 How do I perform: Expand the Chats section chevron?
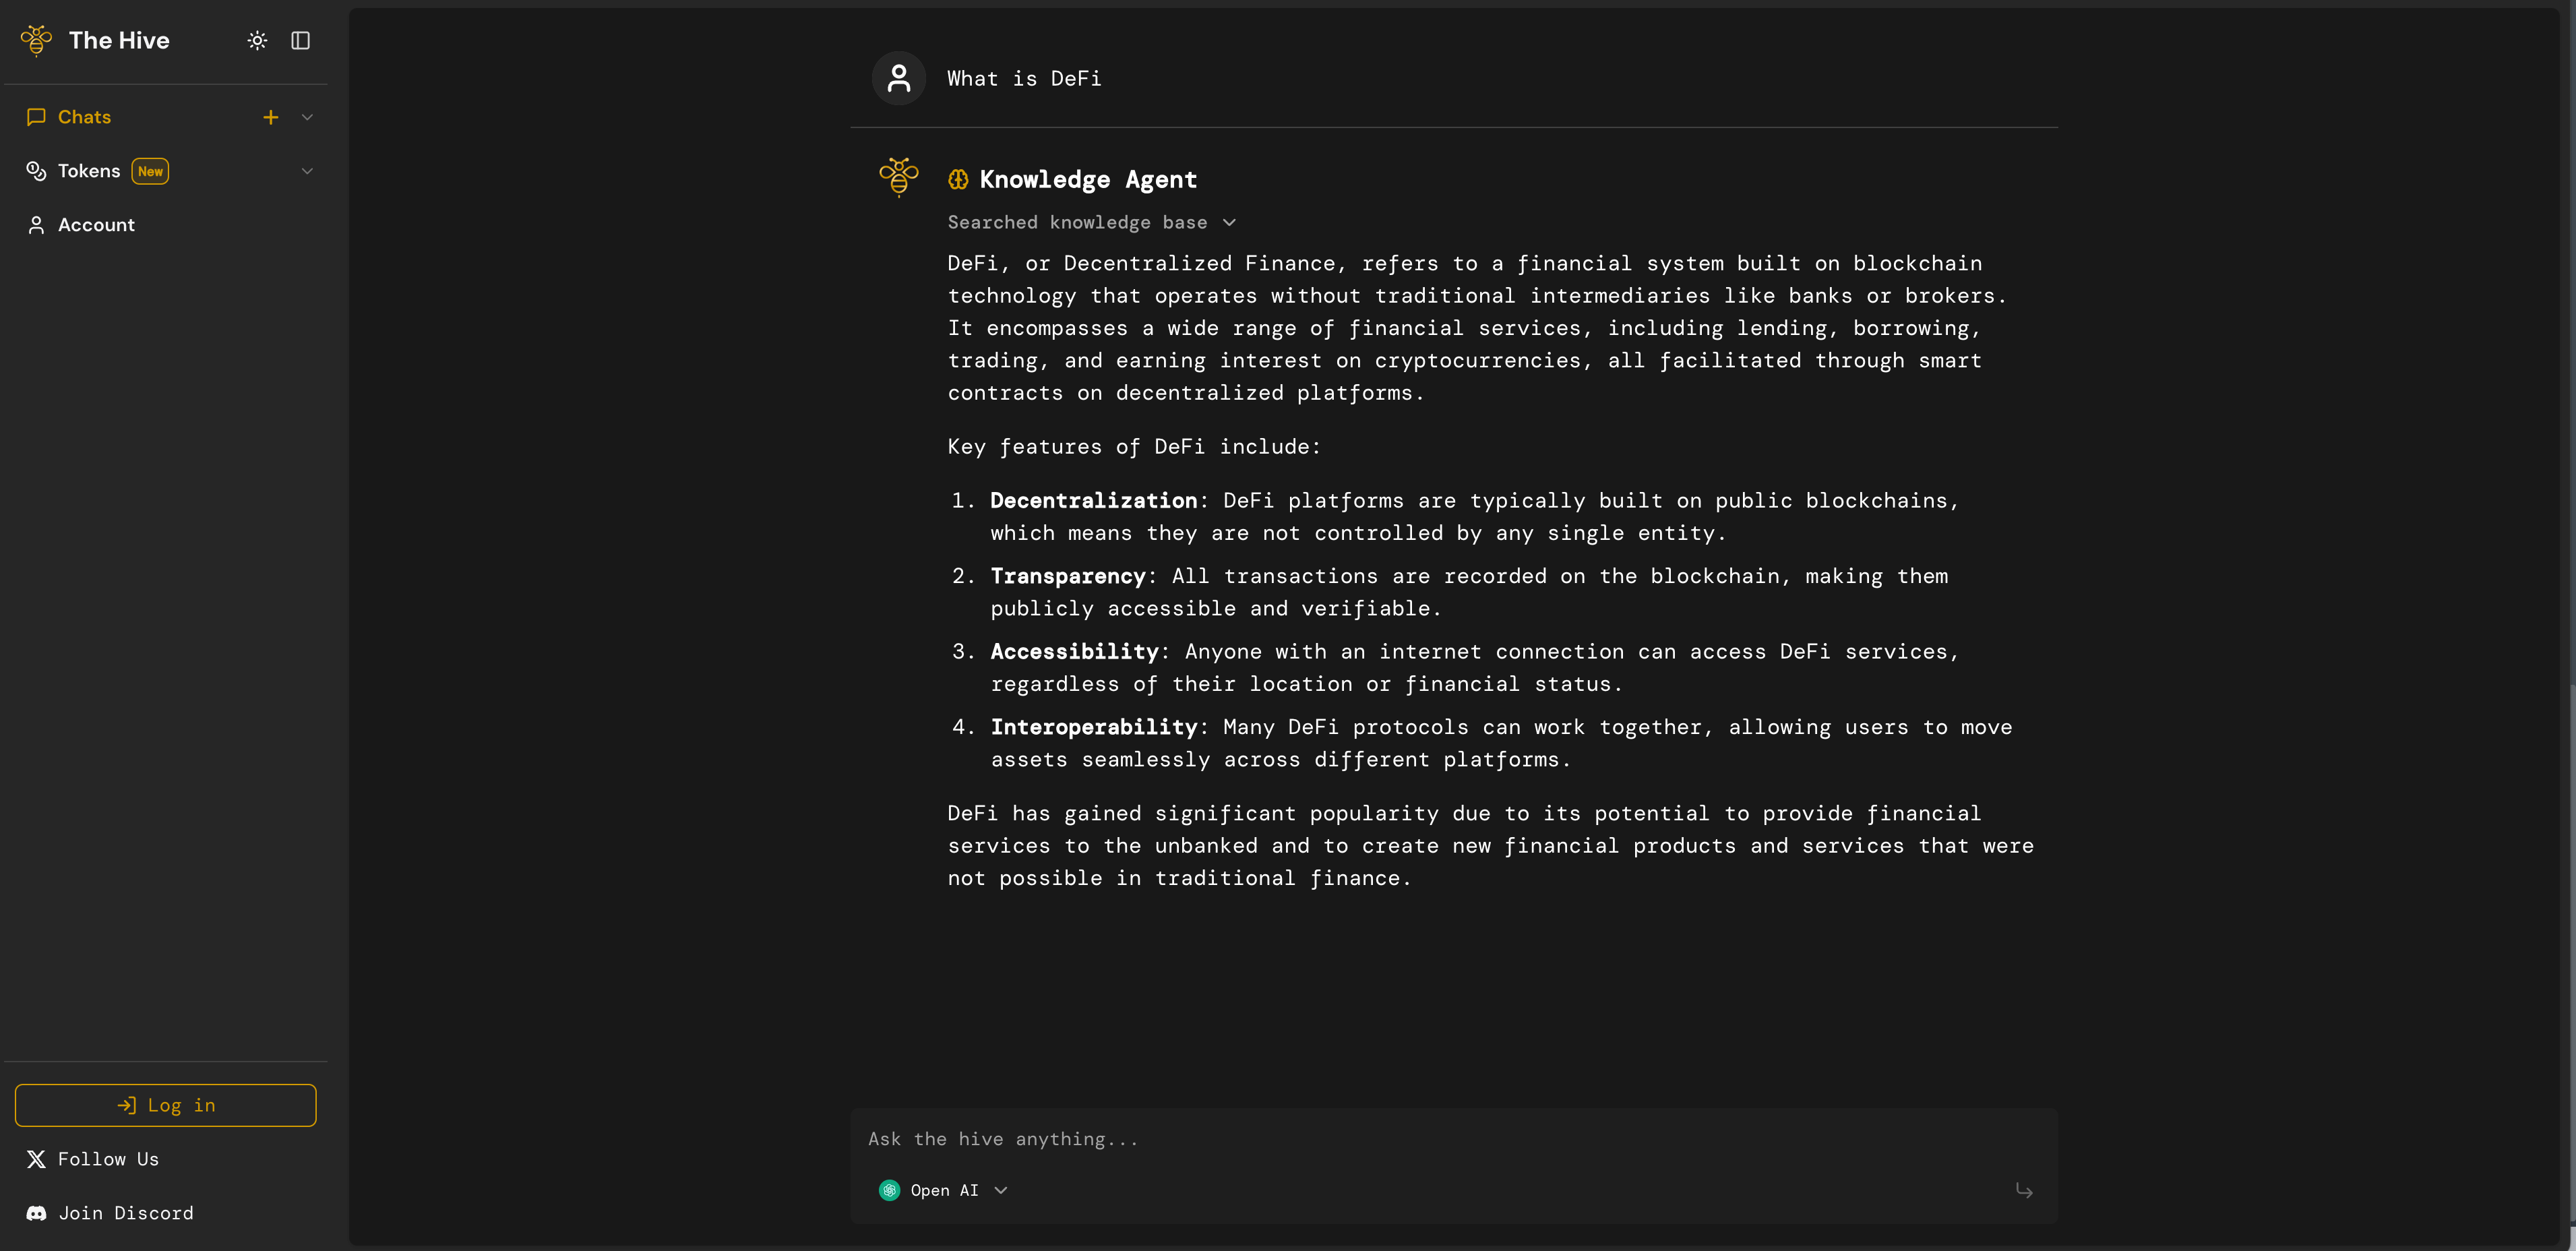coord(307,117)
